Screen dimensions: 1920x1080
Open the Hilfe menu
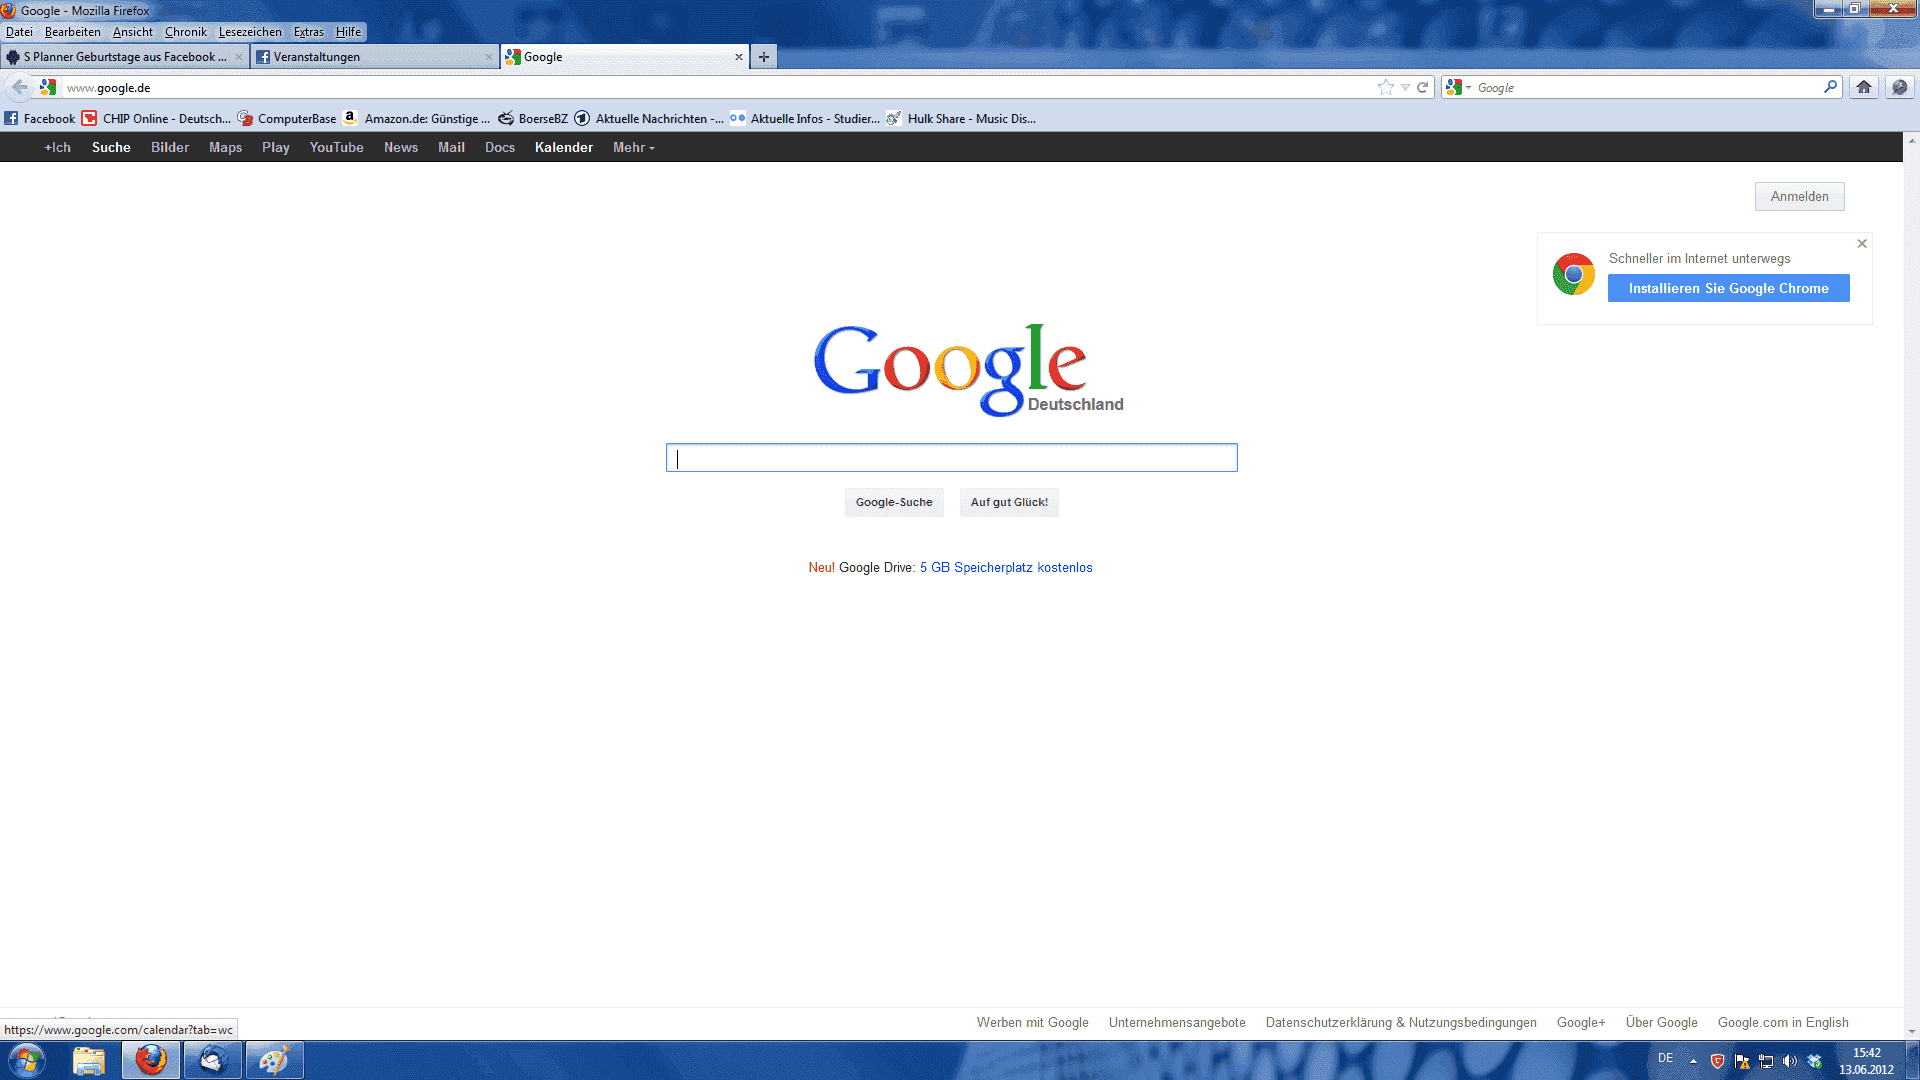pyautogui.click(x=348, y=32)
